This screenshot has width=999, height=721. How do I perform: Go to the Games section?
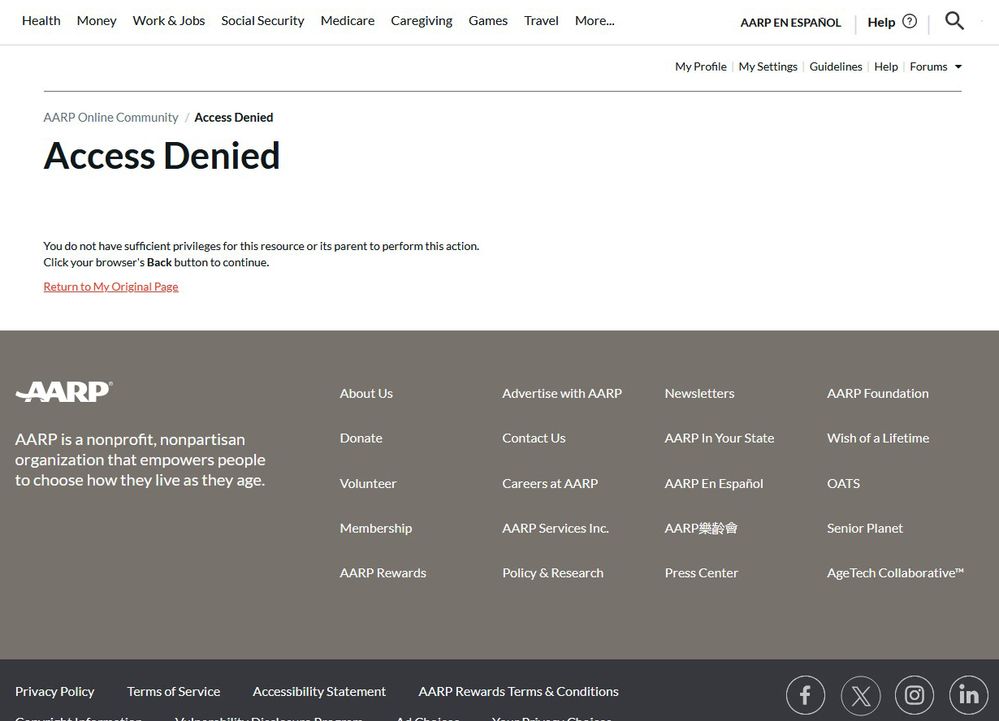point(488,21)
